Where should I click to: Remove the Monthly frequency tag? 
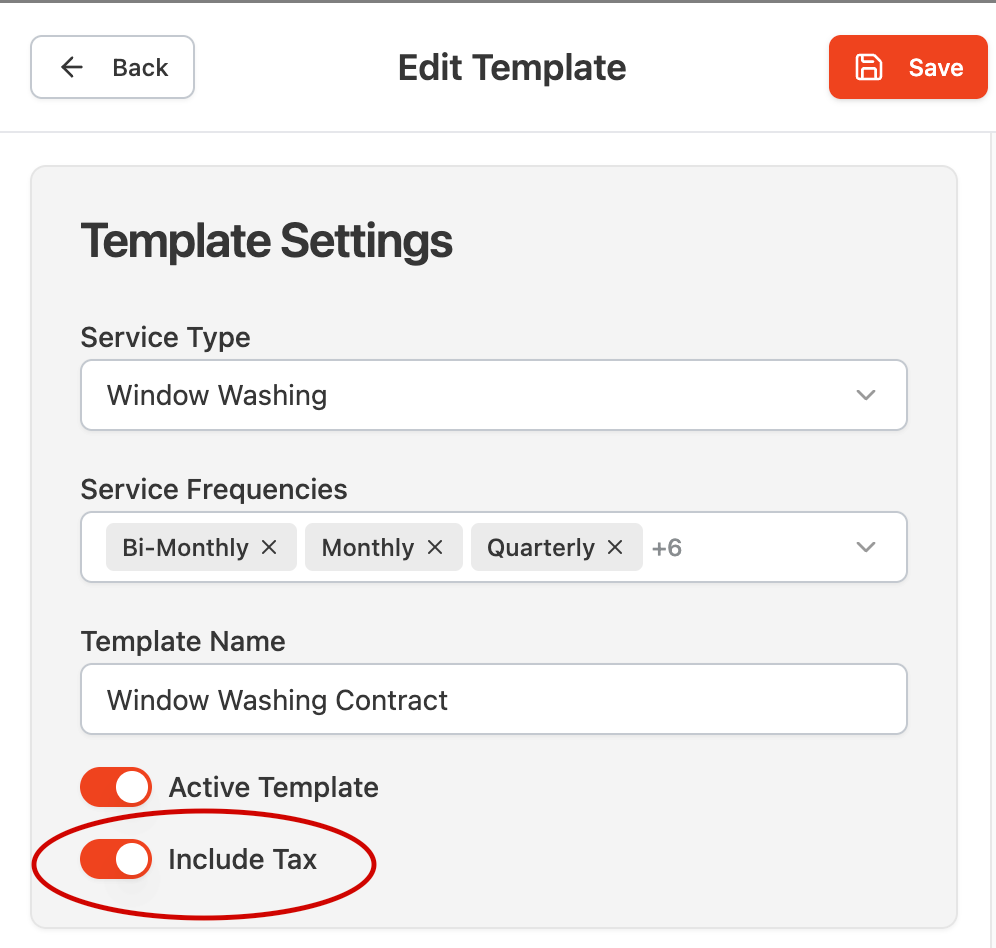435,547
